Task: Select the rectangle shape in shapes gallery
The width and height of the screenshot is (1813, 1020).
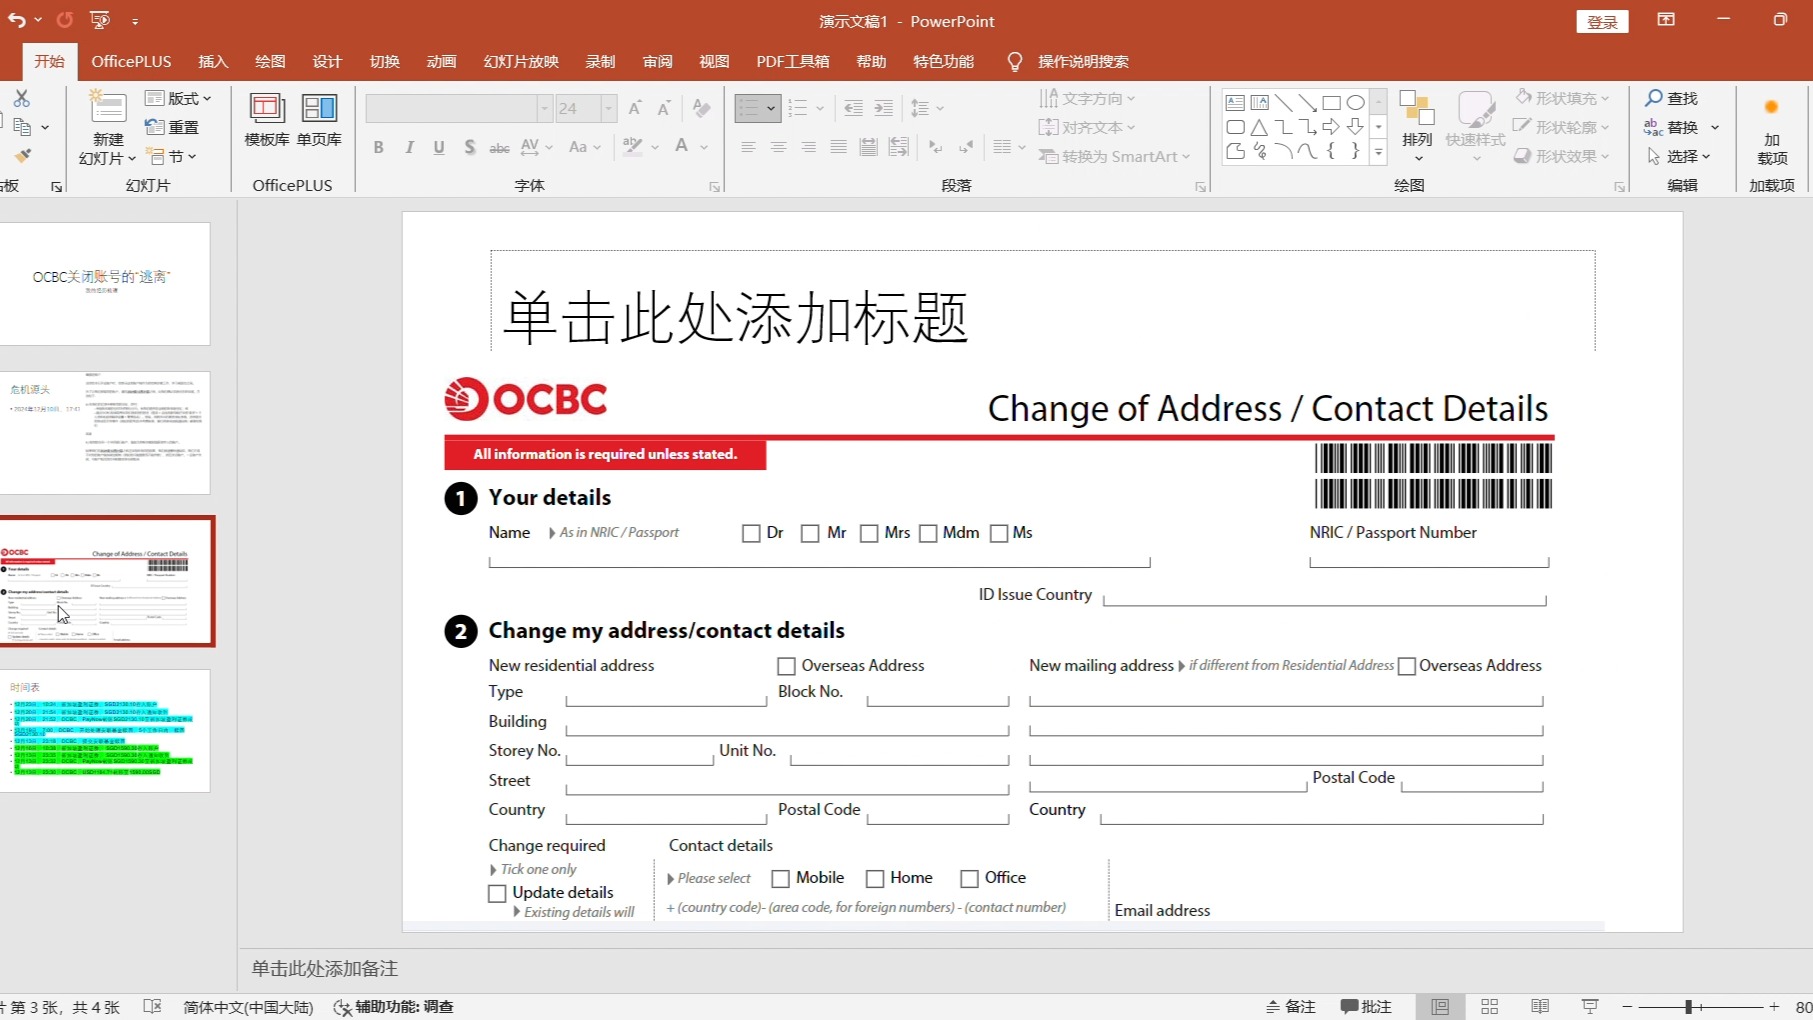Action: (1331, 103)
